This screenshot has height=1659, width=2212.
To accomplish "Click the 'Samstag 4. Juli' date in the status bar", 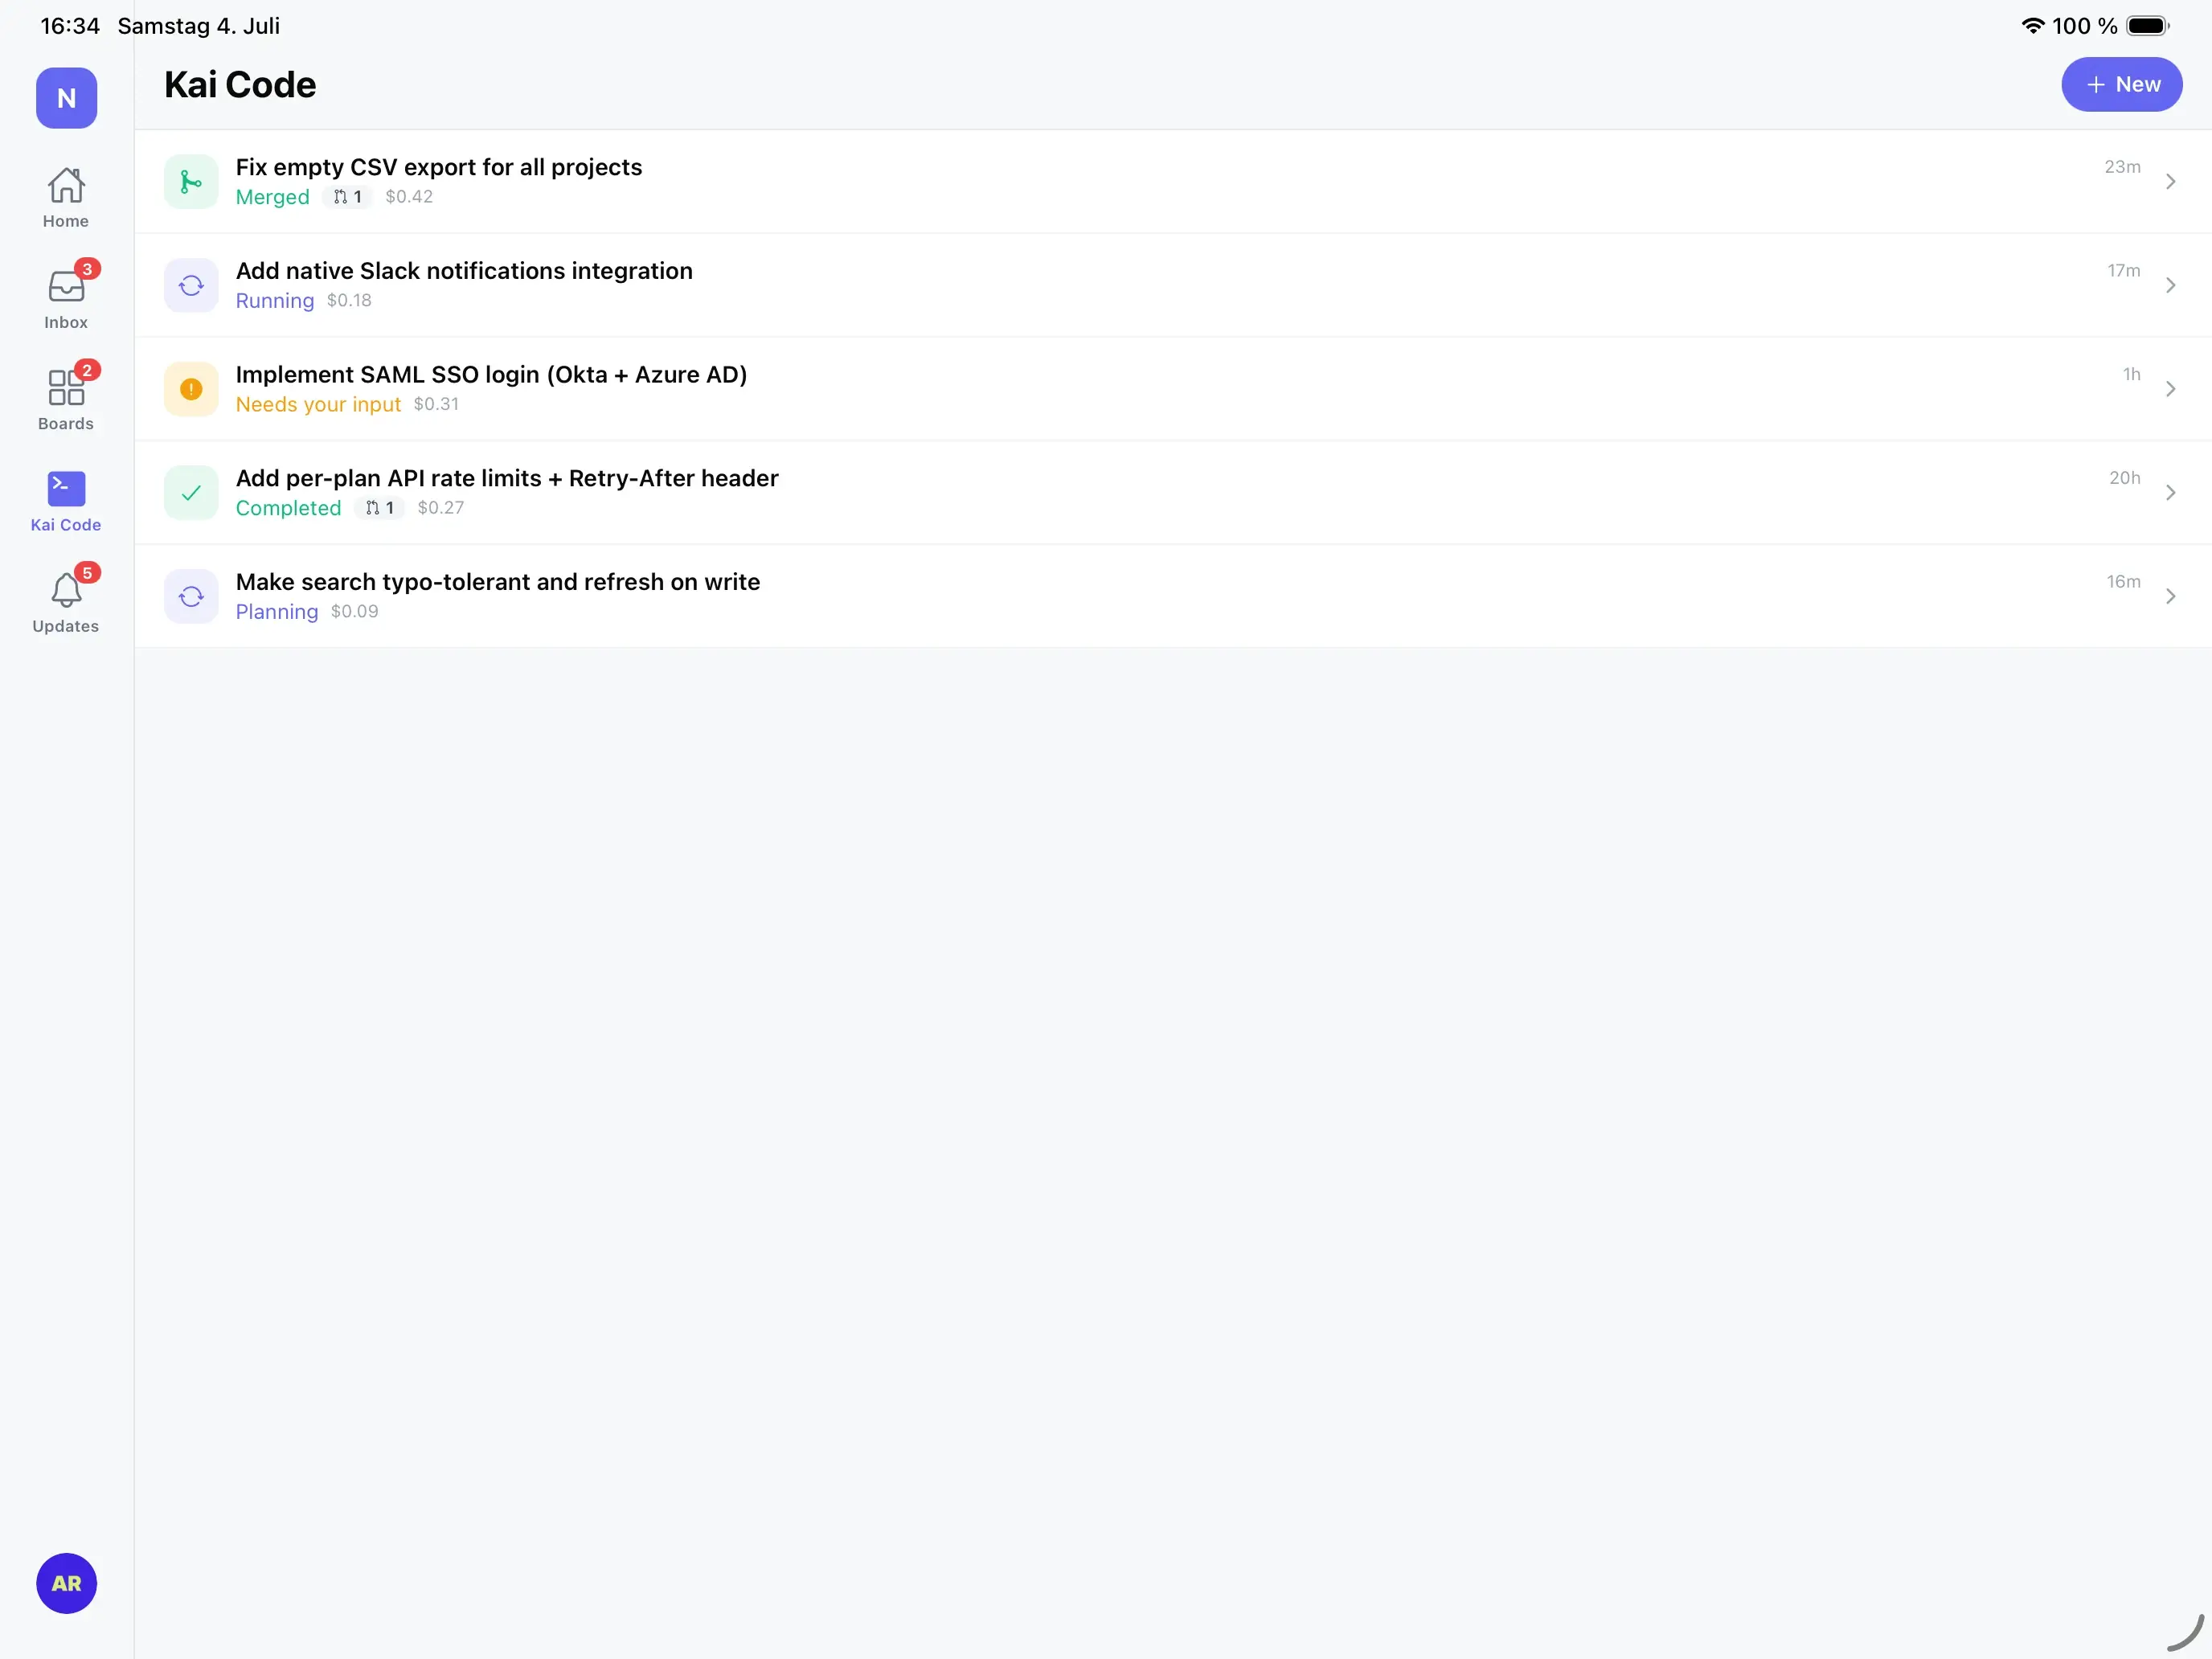I will click(199, 26).
